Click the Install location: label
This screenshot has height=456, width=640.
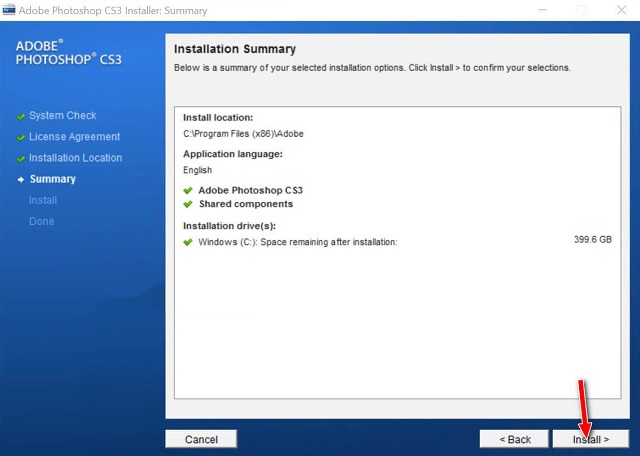[218, 118]
